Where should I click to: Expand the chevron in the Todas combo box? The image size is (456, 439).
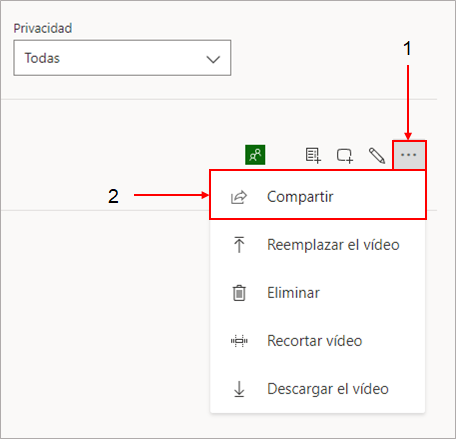pos(213,59)
